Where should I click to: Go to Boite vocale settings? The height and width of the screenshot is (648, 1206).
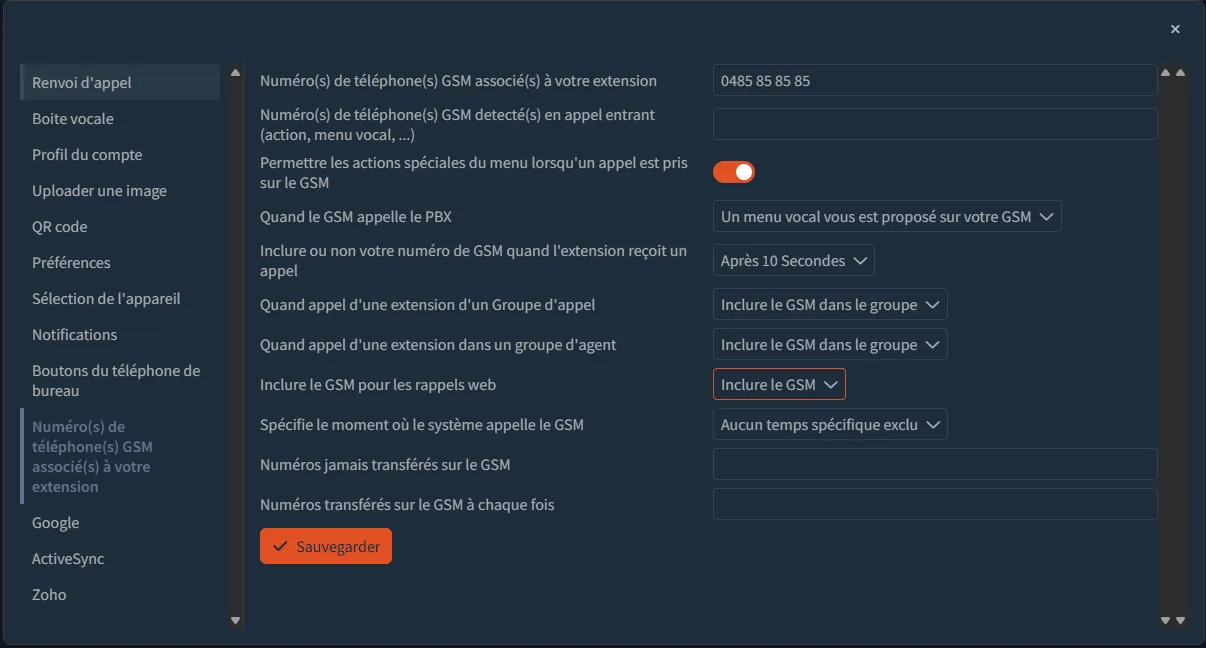pyautogui.click(x=120, y=118)
